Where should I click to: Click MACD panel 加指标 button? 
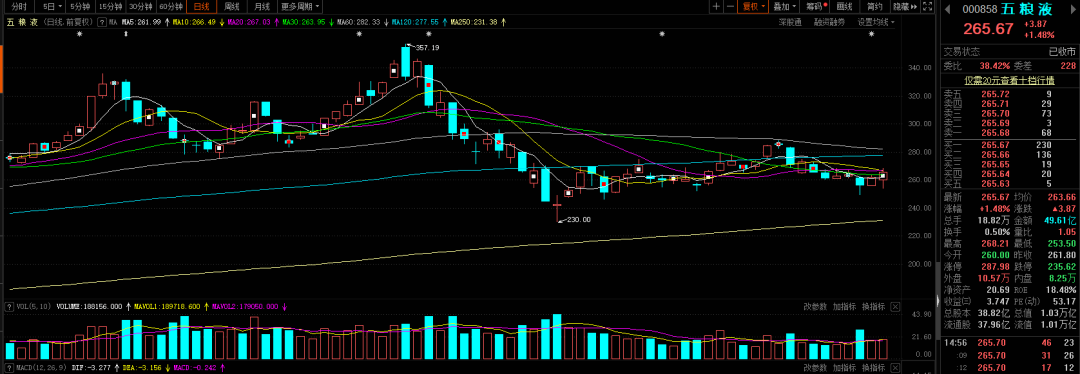[844, 368]
